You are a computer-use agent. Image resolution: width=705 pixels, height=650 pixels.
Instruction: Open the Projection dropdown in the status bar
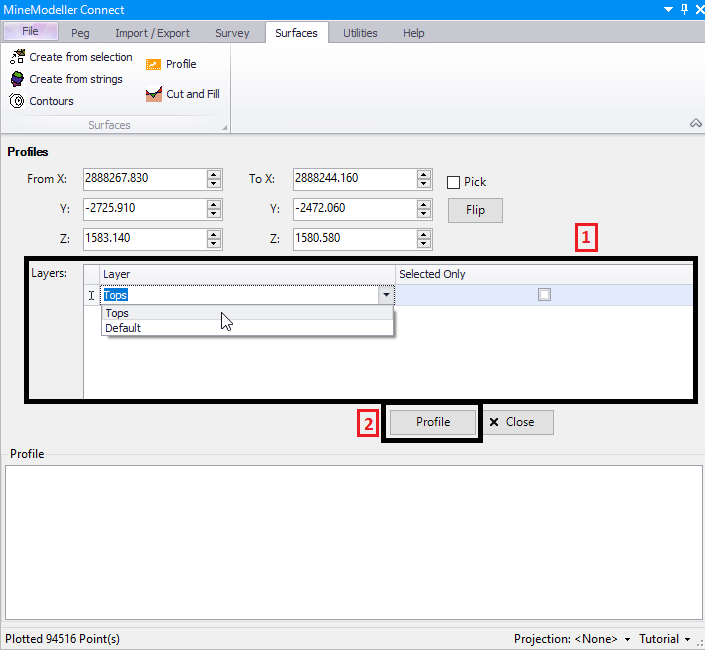(x=627, y=639)
